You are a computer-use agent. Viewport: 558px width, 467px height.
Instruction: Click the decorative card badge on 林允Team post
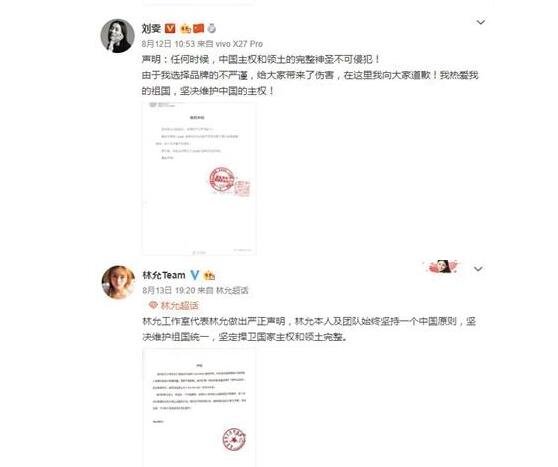click(441, 266)
